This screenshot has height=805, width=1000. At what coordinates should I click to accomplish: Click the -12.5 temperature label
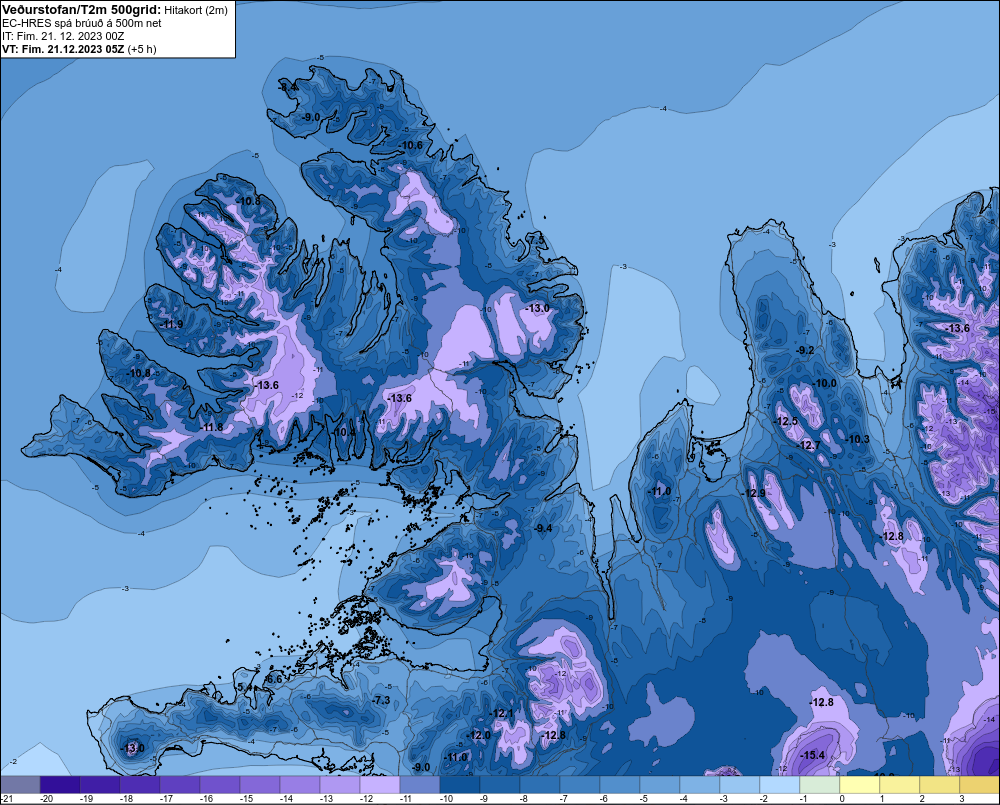(786, 421)
